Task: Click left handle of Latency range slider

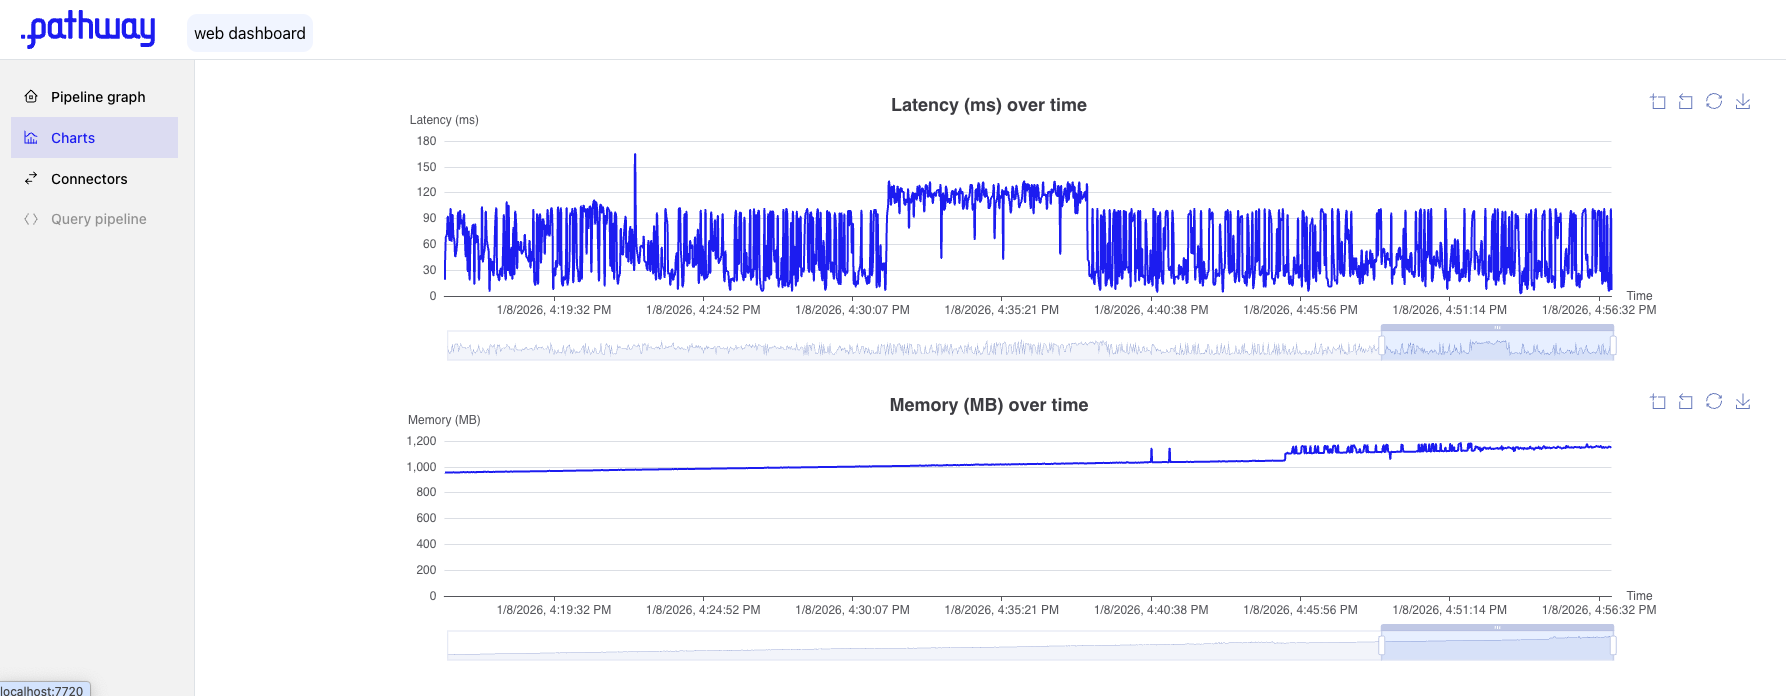Action: 1382,346
